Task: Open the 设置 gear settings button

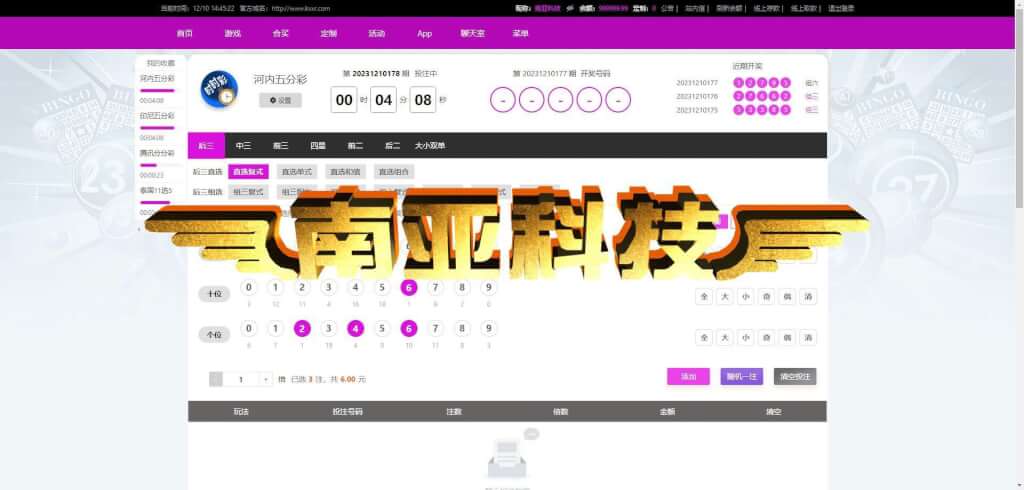Action: [x=280, y=101]
